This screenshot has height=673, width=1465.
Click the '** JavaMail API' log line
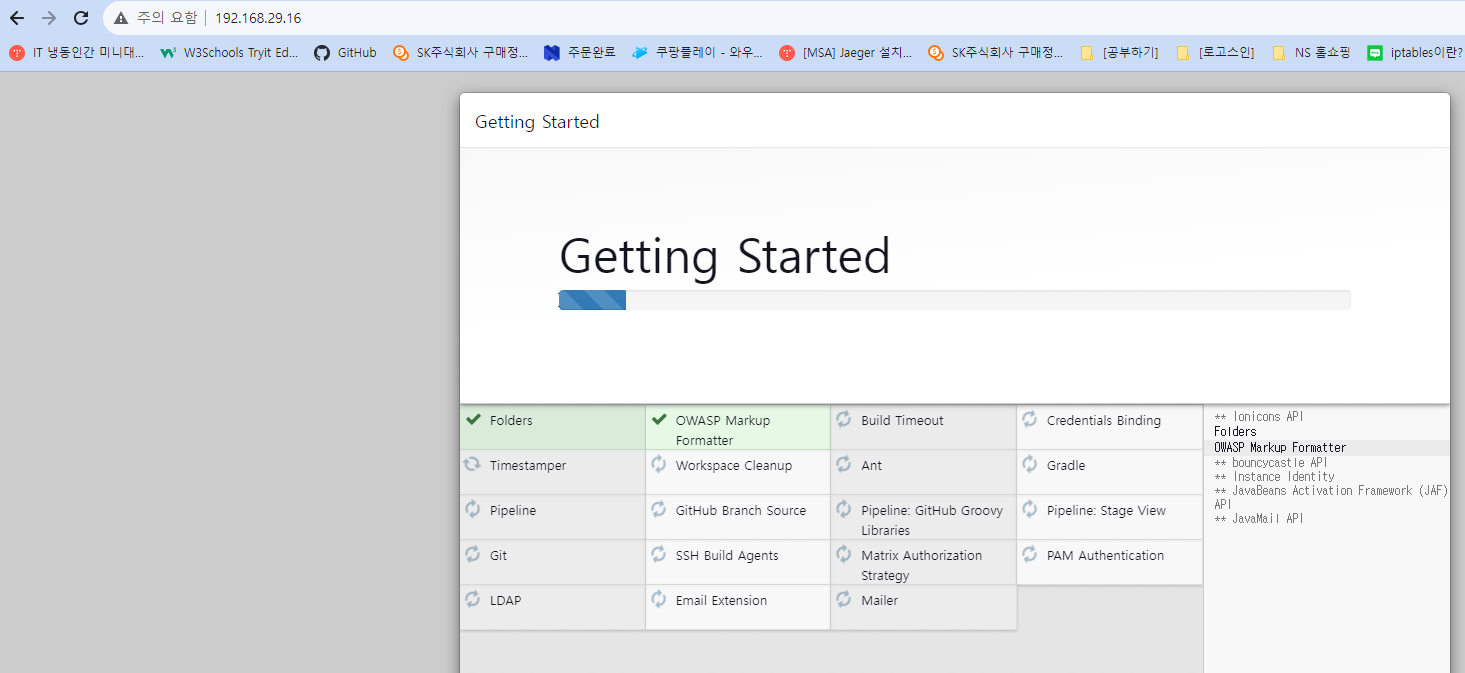click(x=1259, y=519)
